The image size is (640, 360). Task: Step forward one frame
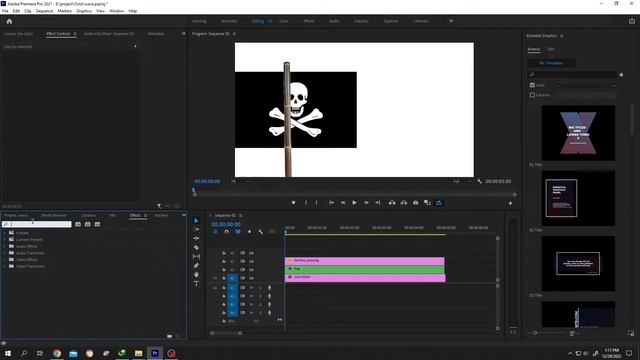[366, 203]
